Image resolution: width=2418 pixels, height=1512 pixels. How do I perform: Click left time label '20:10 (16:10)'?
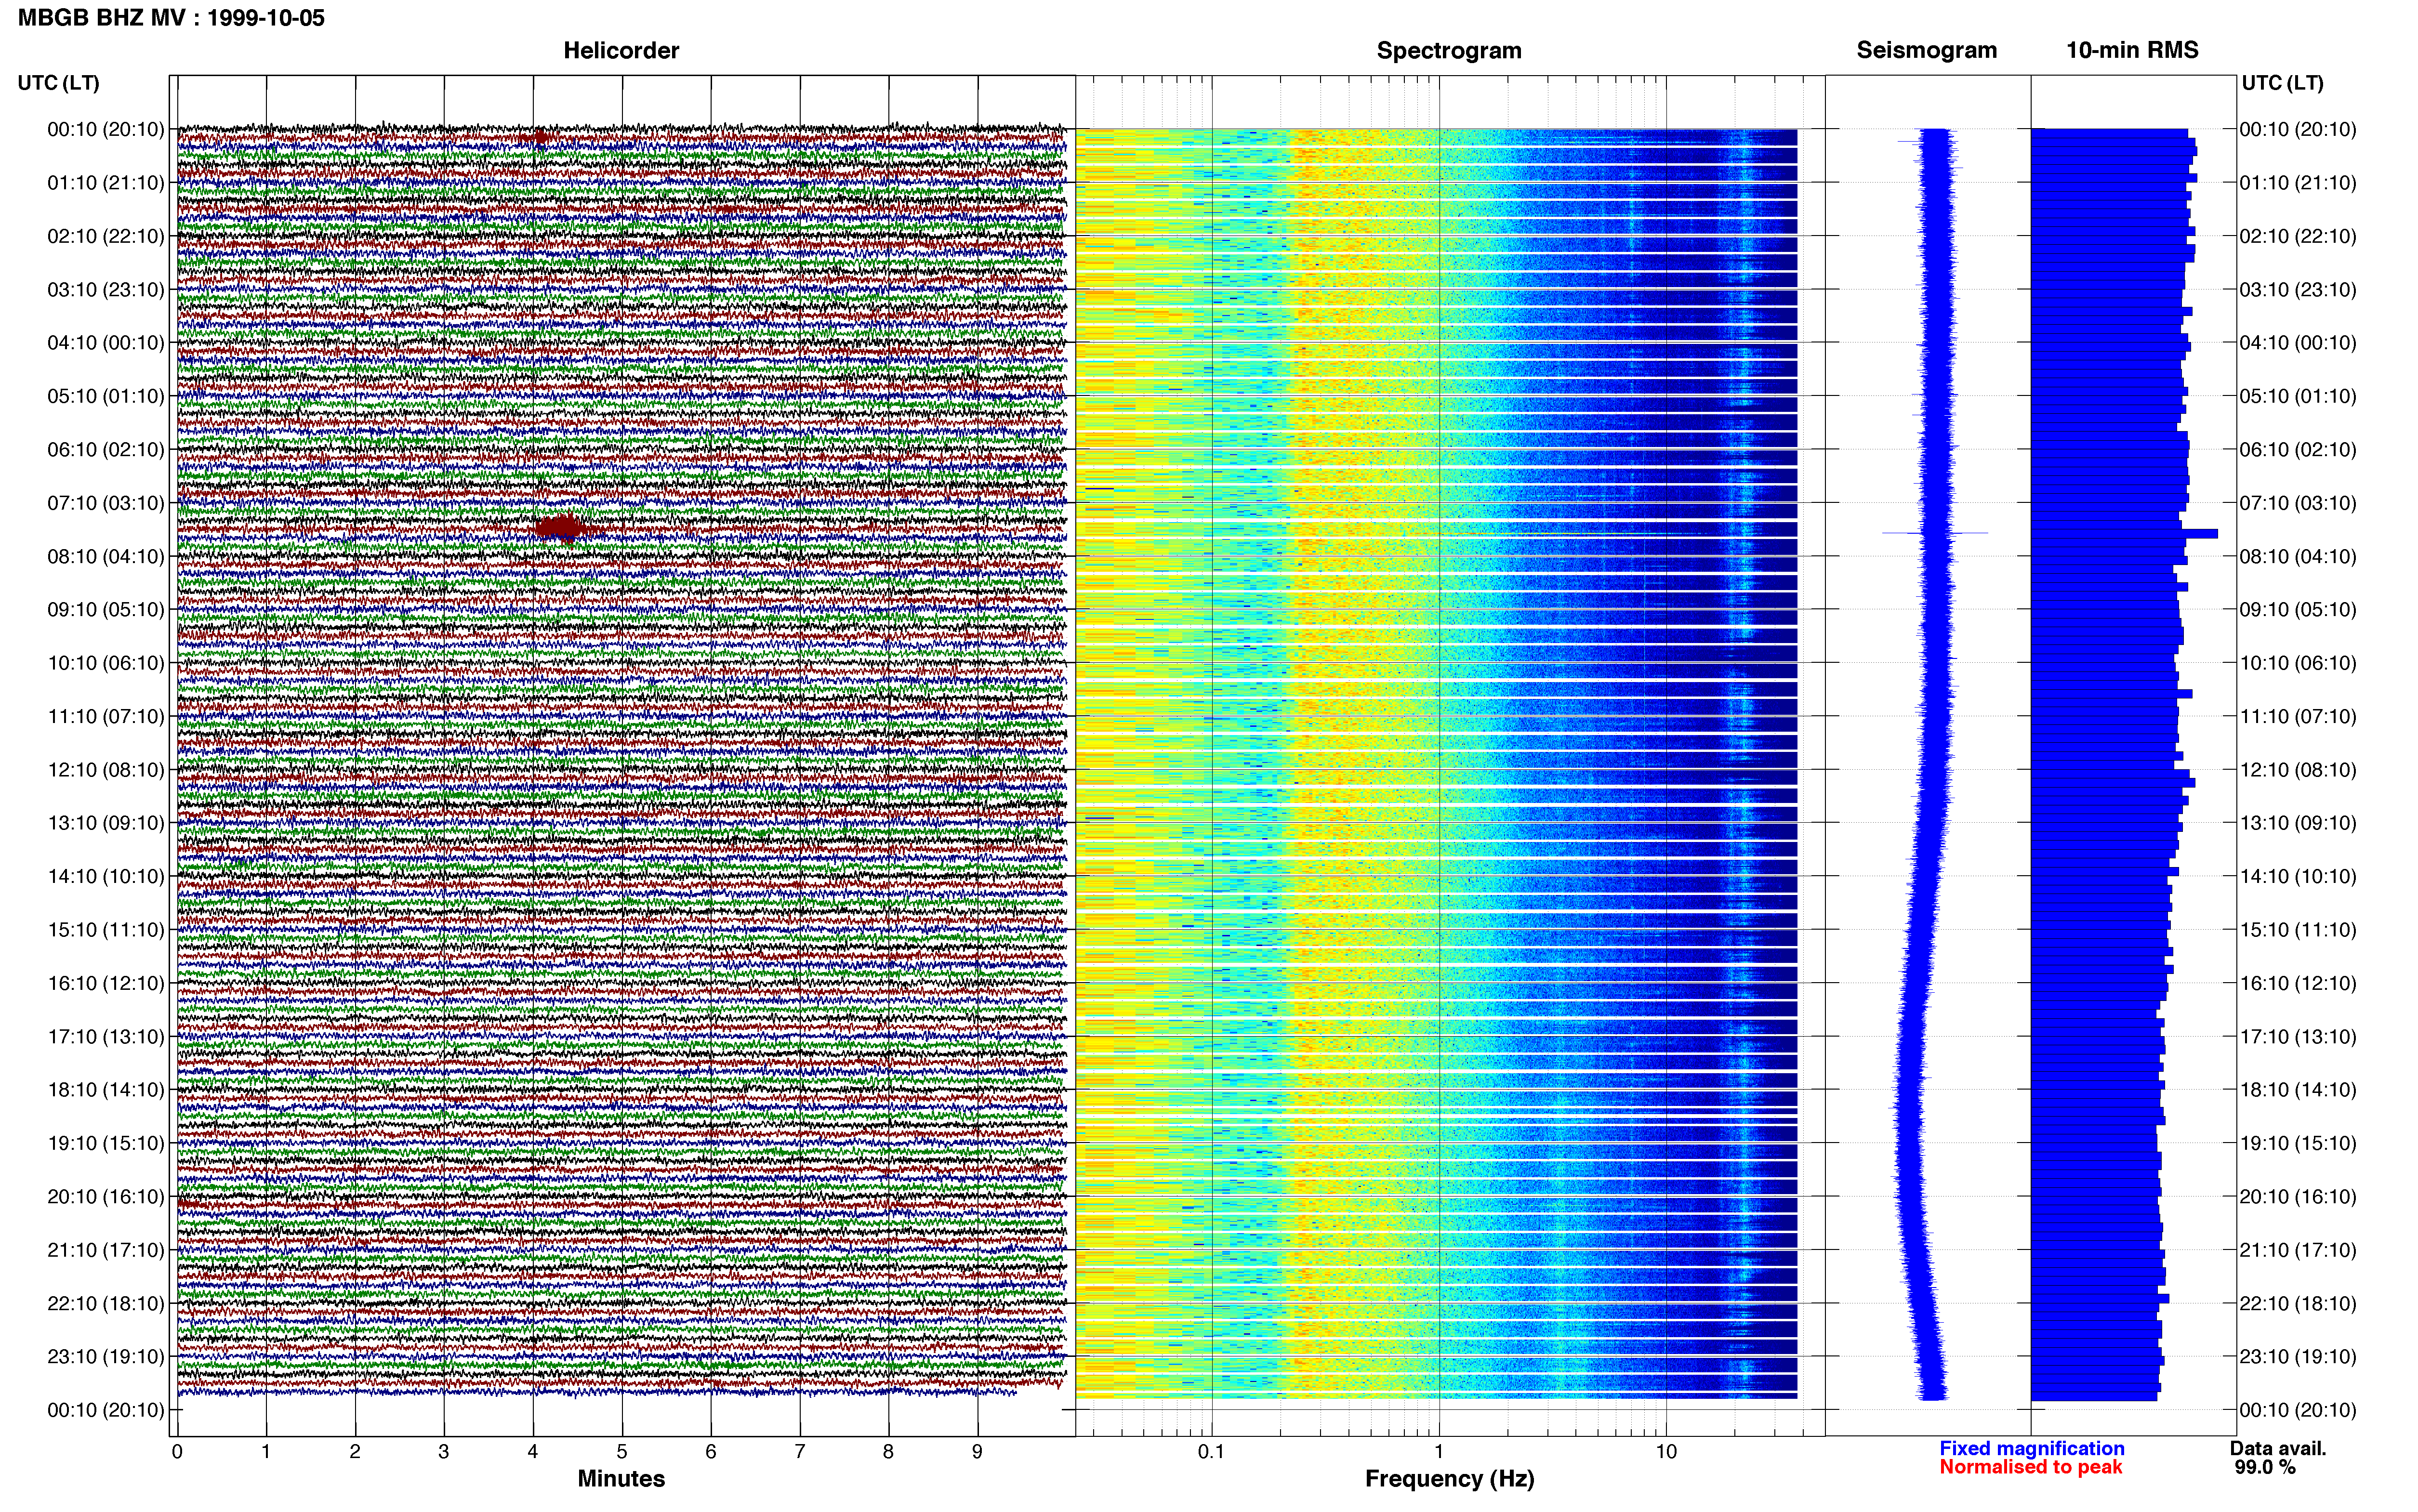click(x=106, y=1197)
